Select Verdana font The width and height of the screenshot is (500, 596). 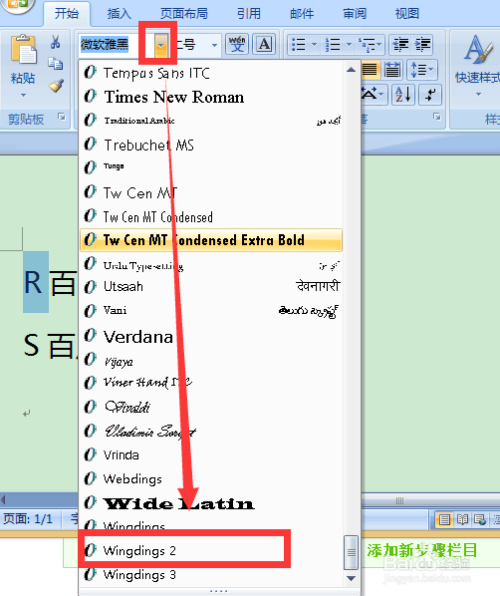[x=211, y=336]
